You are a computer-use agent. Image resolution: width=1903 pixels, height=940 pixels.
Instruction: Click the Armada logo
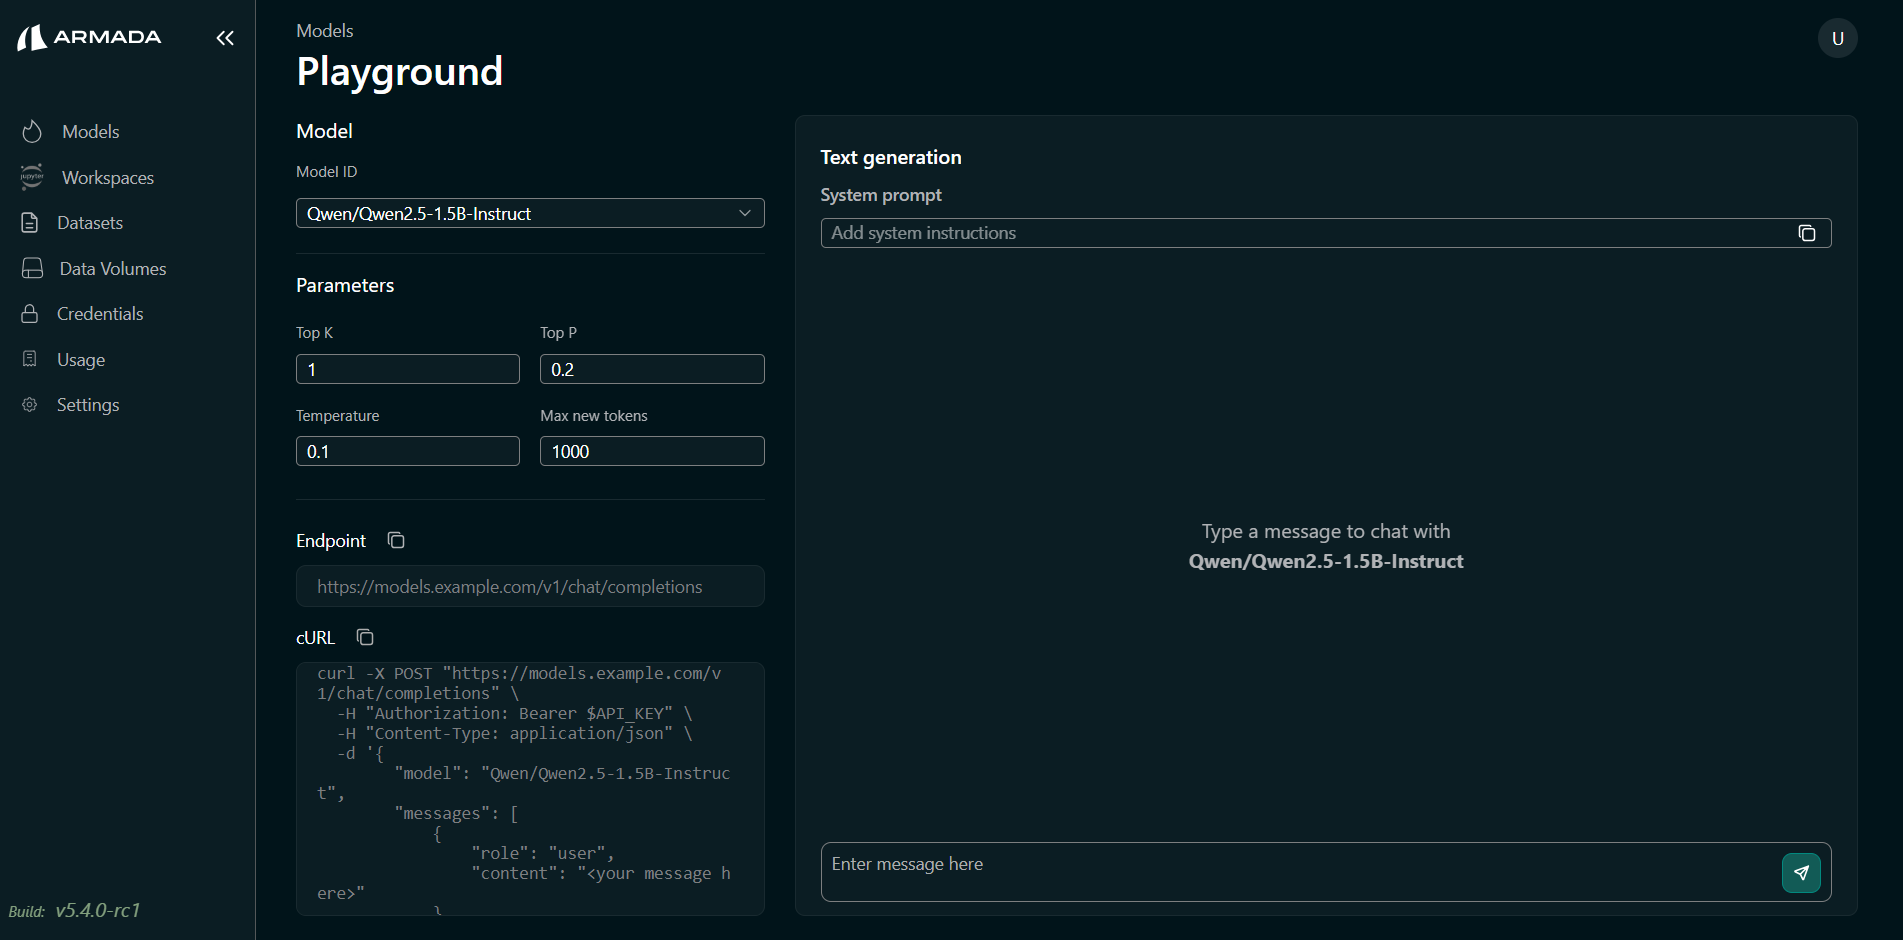(89, 38)
